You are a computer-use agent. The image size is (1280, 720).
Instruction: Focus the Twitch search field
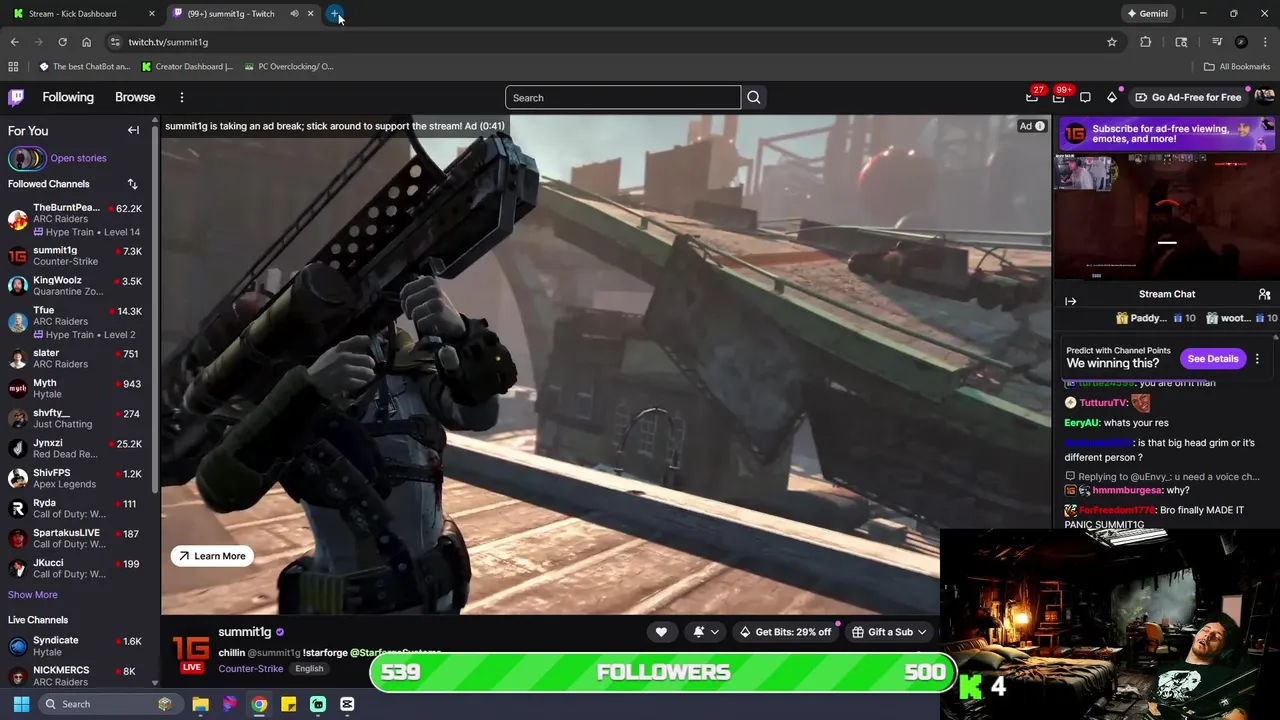pos(623,97)
